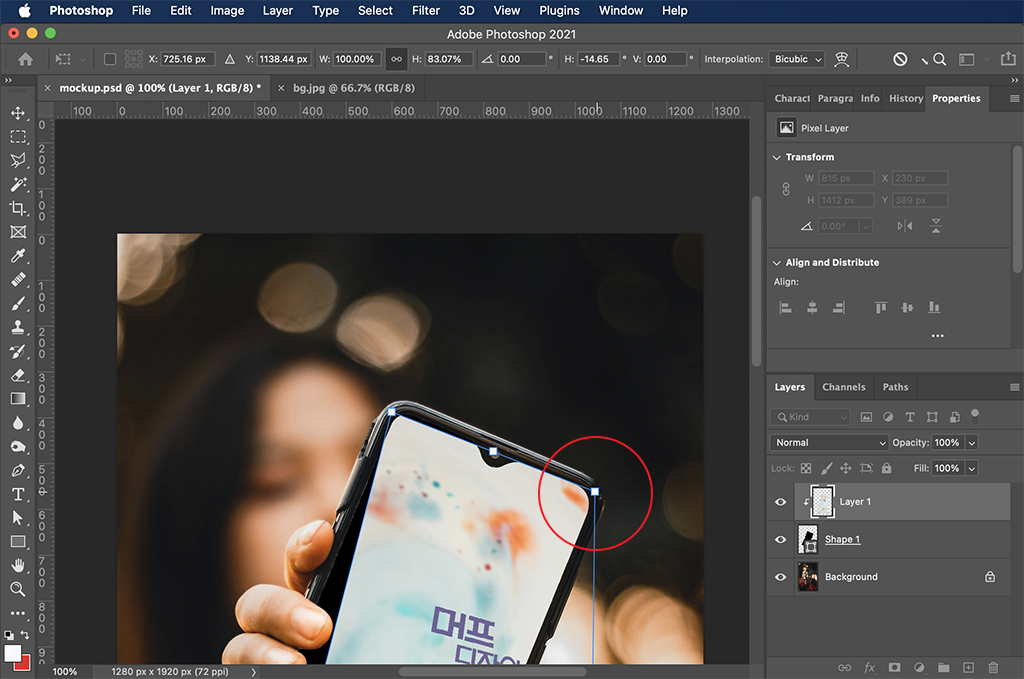Open the layer effects fx menu

point(869,667)
